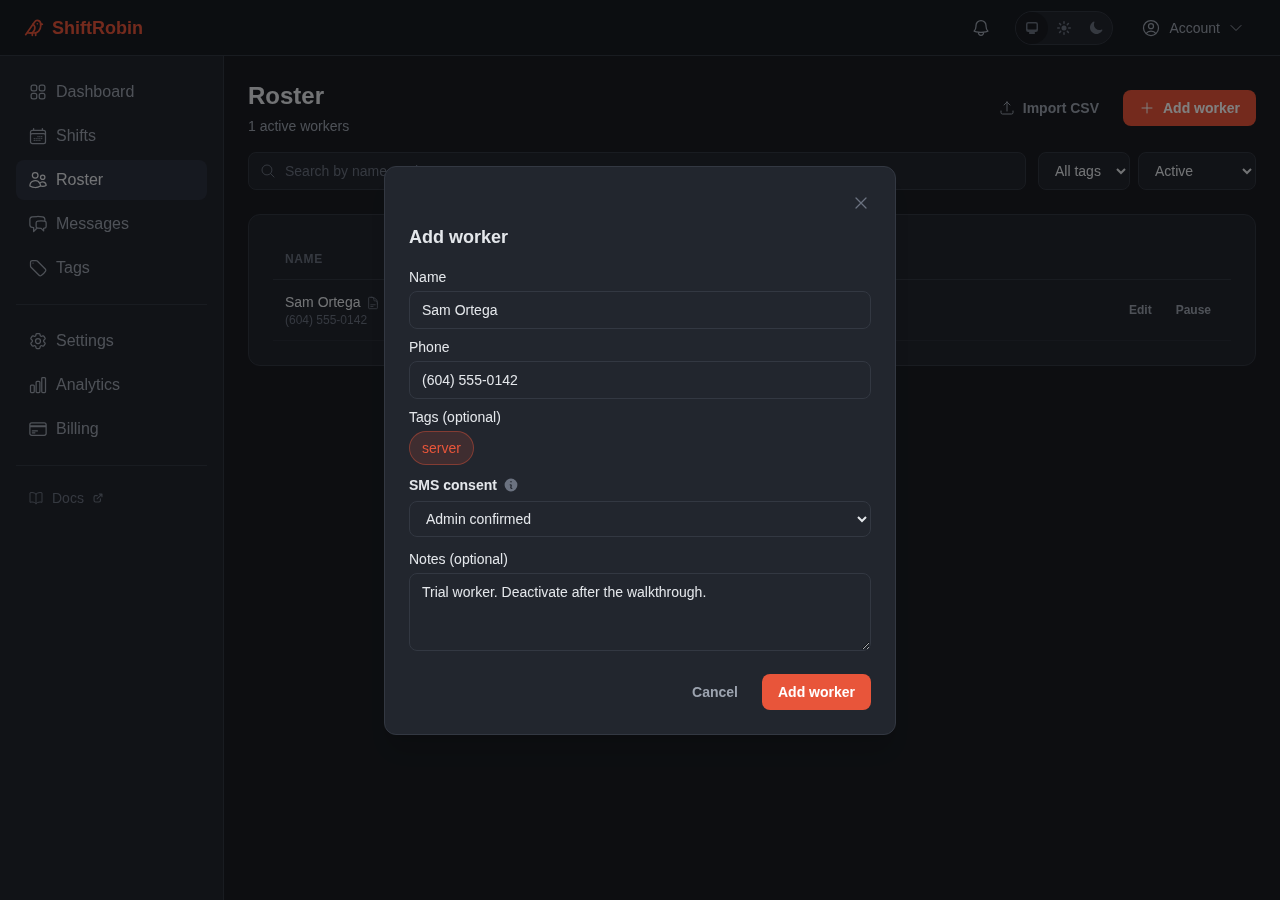The image size is (1280, 900).
Task: Click the Analytics bar chart icon
Action: [x=38, y=385]
